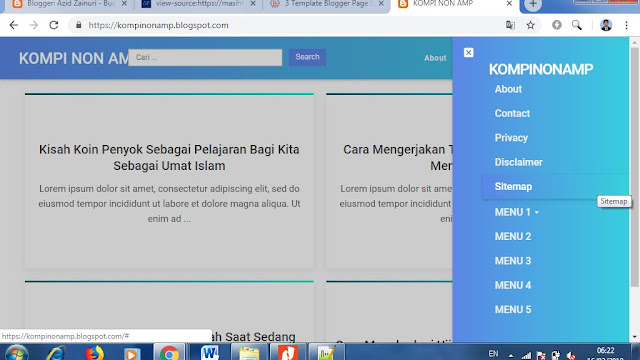The height and width of the screenshot is (360, 640).
Task: Select MENU 4 in the side menu
Action: (513, 285)
